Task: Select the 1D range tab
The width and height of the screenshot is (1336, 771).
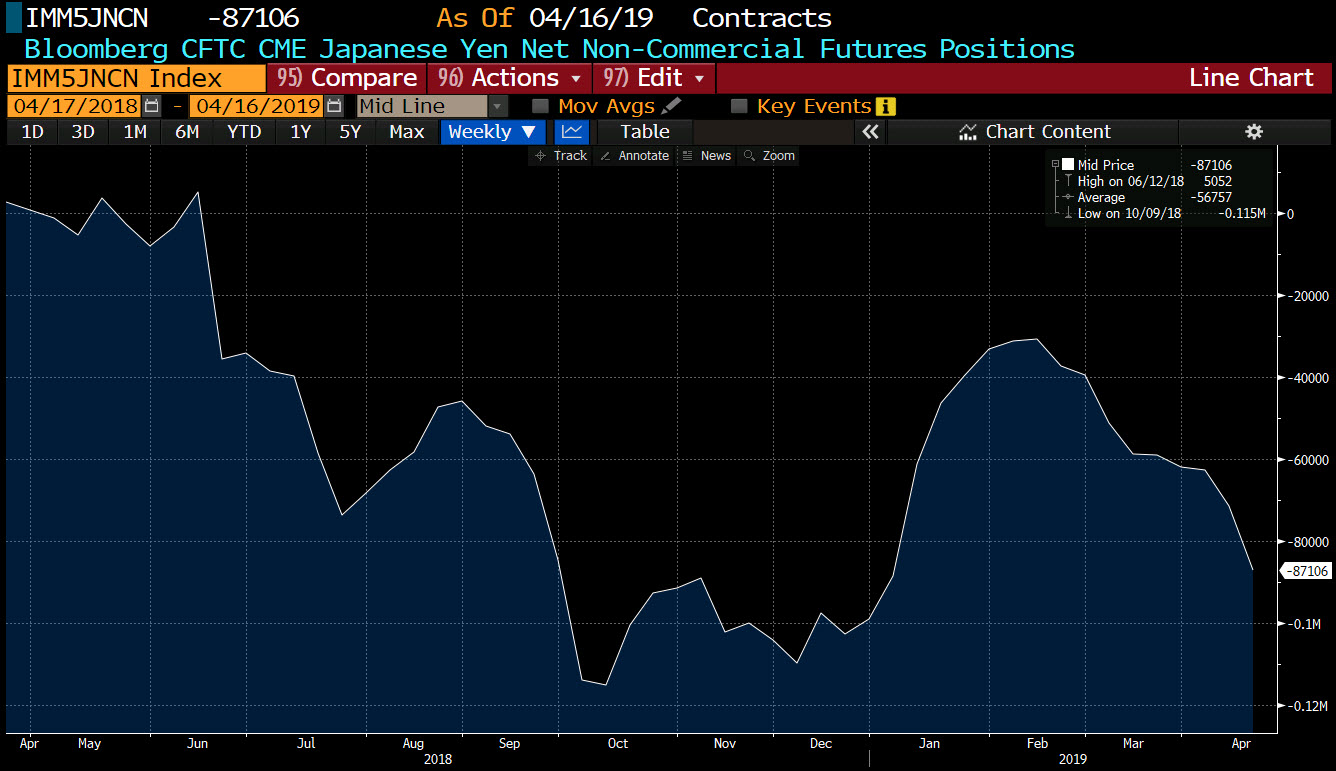Action: [32, 132]
